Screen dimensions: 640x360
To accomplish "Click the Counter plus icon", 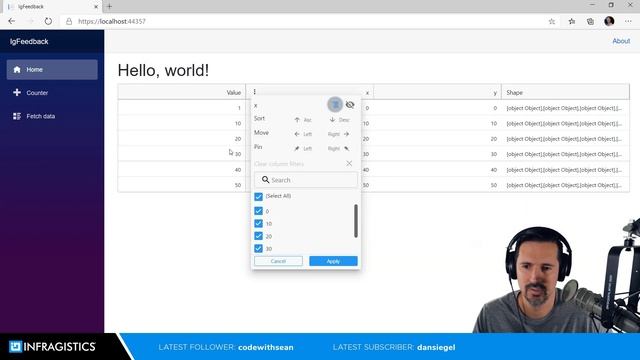I will pos(17,93).
